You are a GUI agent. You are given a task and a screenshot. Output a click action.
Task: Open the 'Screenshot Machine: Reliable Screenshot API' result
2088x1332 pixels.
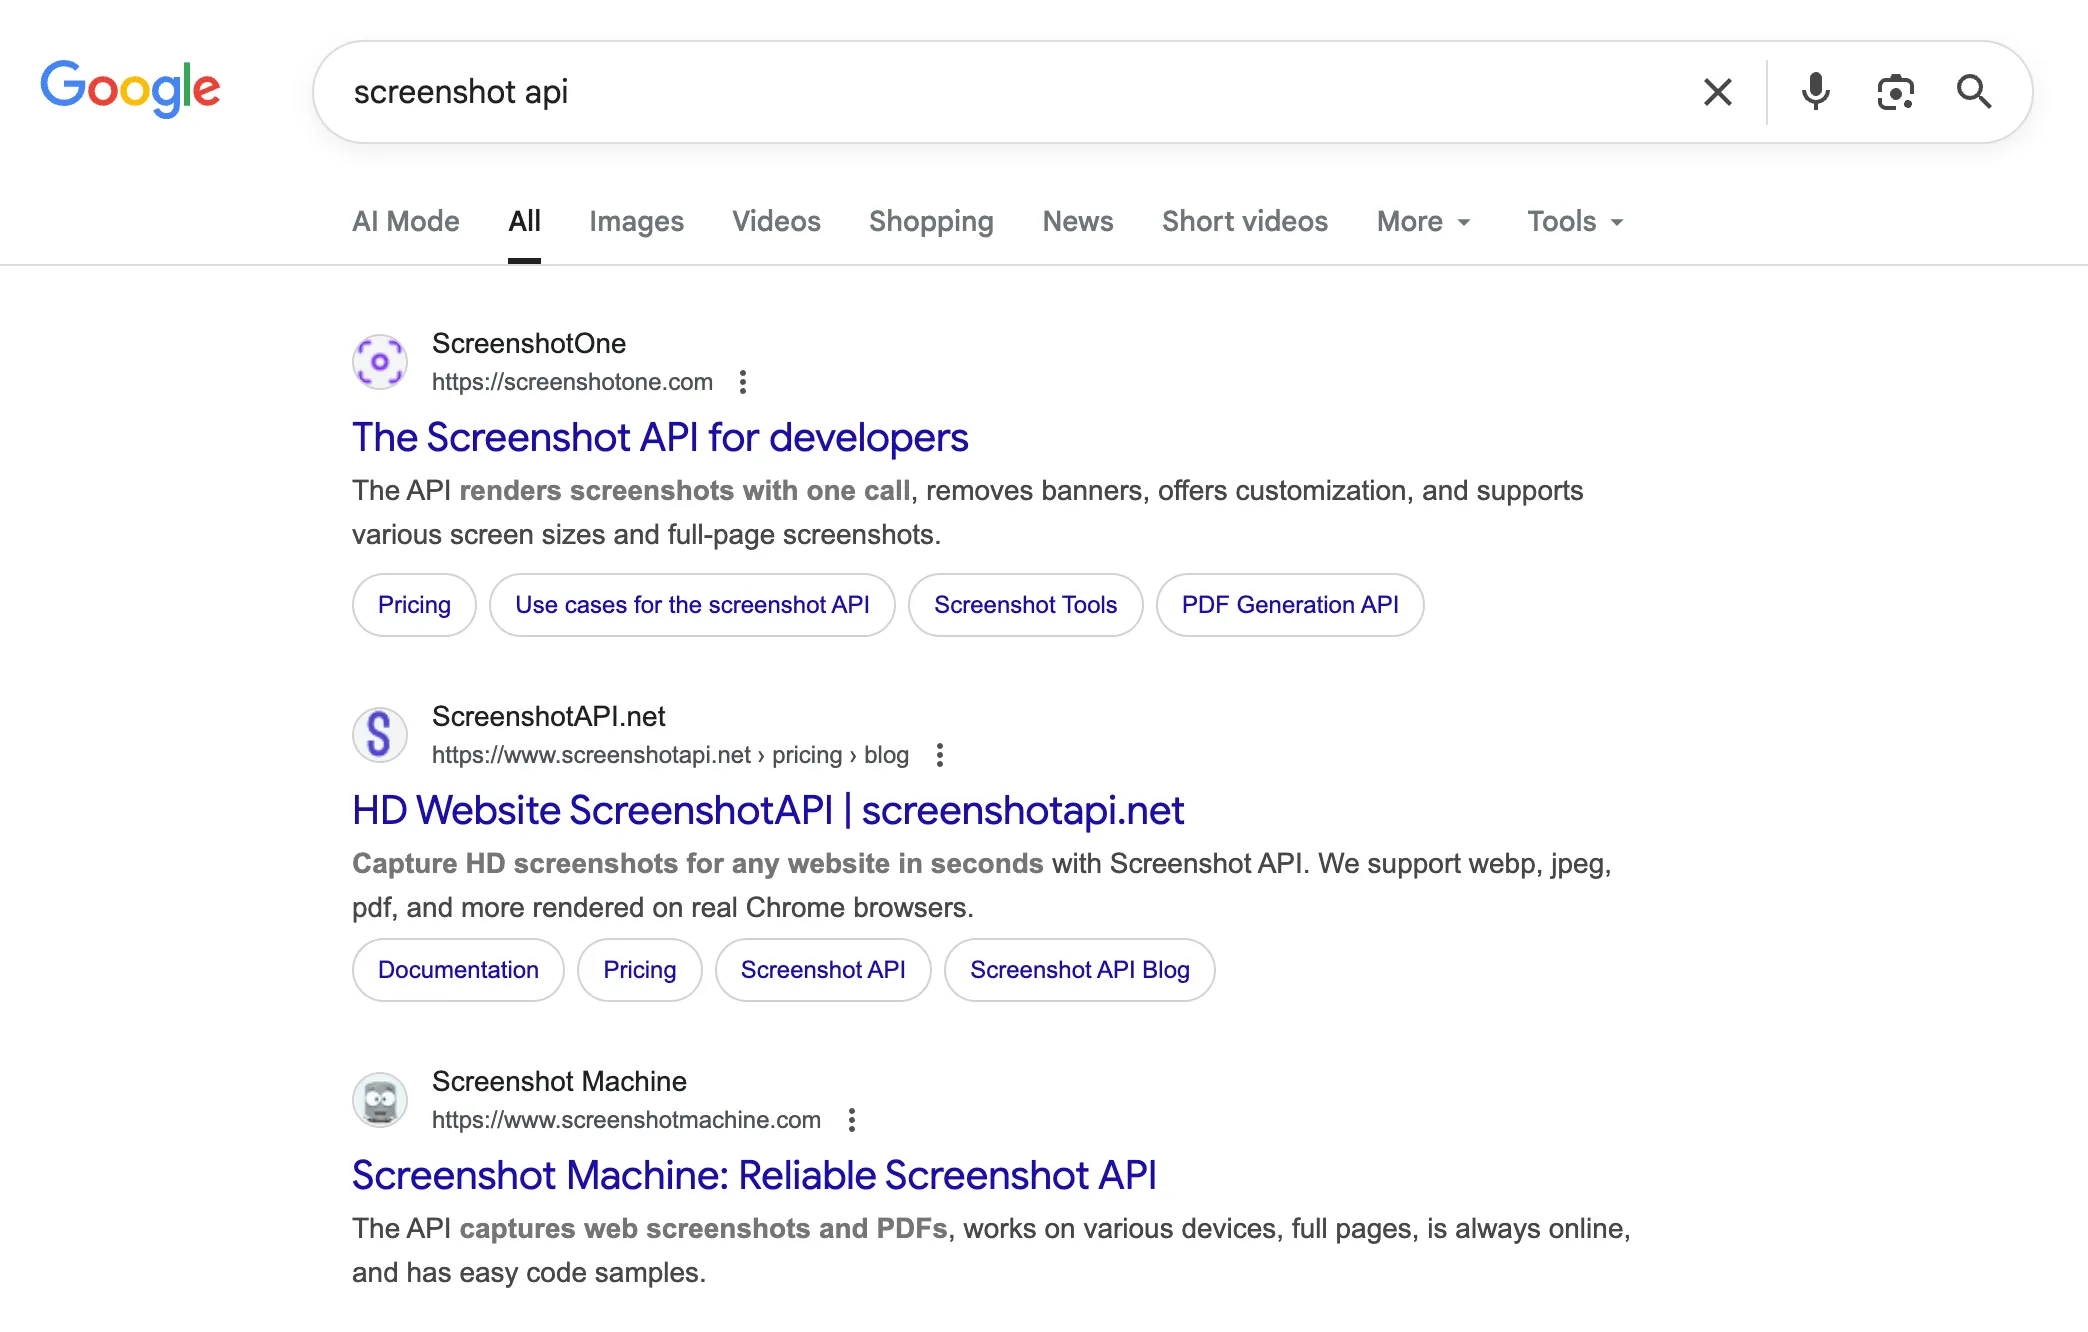click(x=754, y=1175)
